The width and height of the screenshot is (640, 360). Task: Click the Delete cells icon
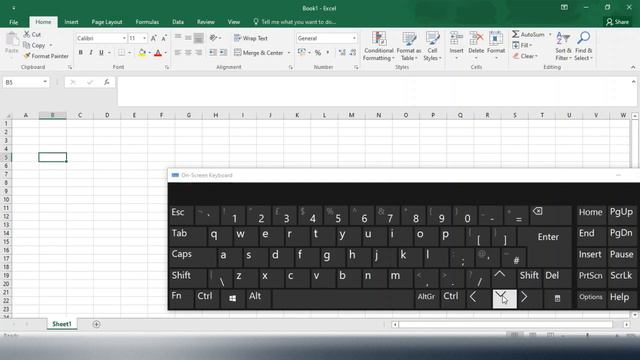click(476, 39)
